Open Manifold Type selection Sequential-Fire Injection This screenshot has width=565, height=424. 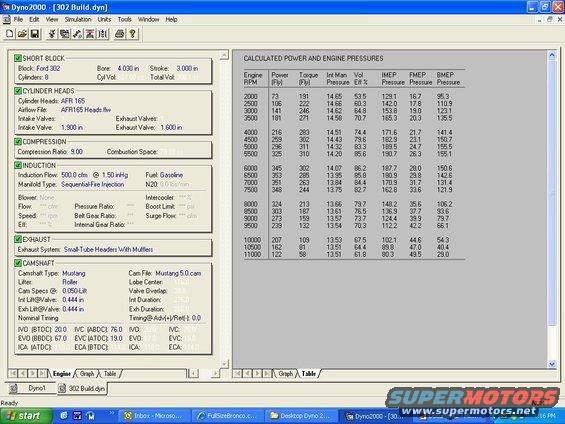pos(93,184)
